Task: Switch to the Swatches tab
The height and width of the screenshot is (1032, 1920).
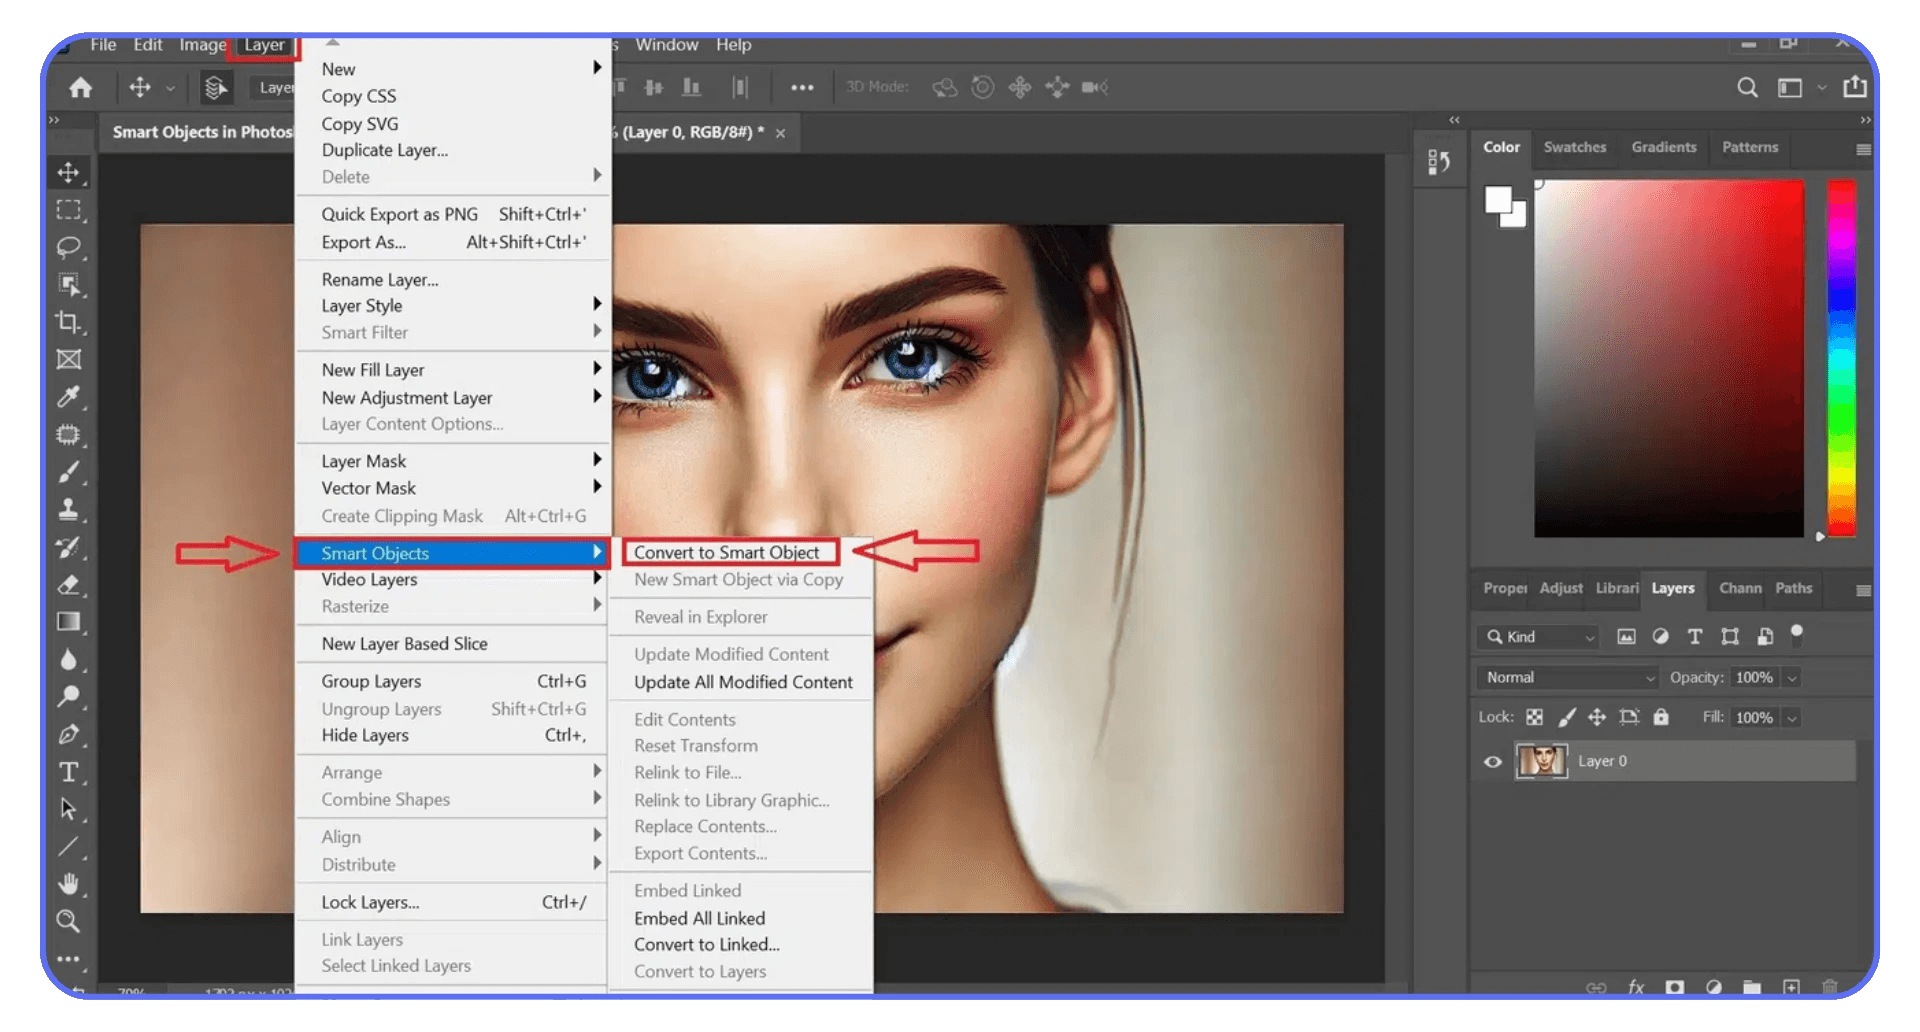Action: [1575, 147]
